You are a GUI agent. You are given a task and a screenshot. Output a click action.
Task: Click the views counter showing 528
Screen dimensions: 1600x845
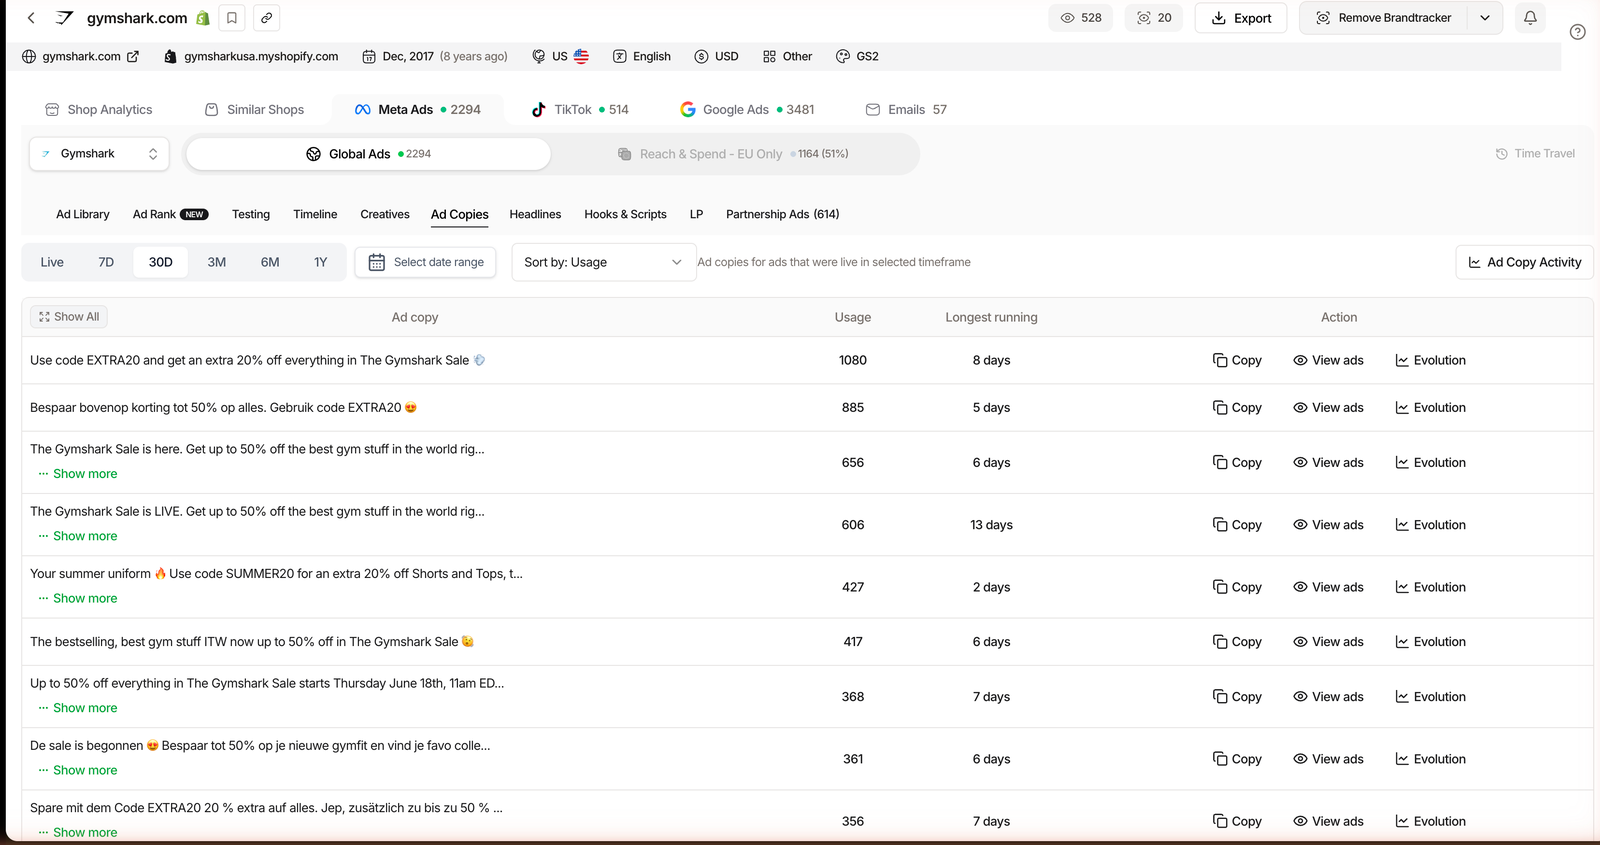point(1080,18)
